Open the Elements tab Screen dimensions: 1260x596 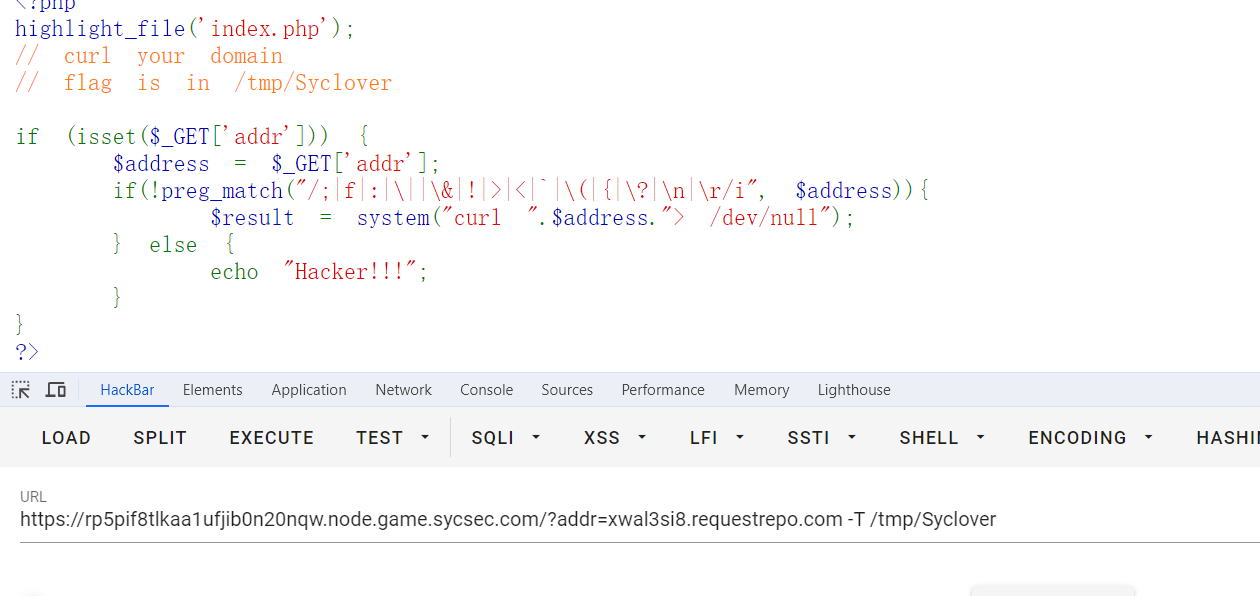coord(212,390)
